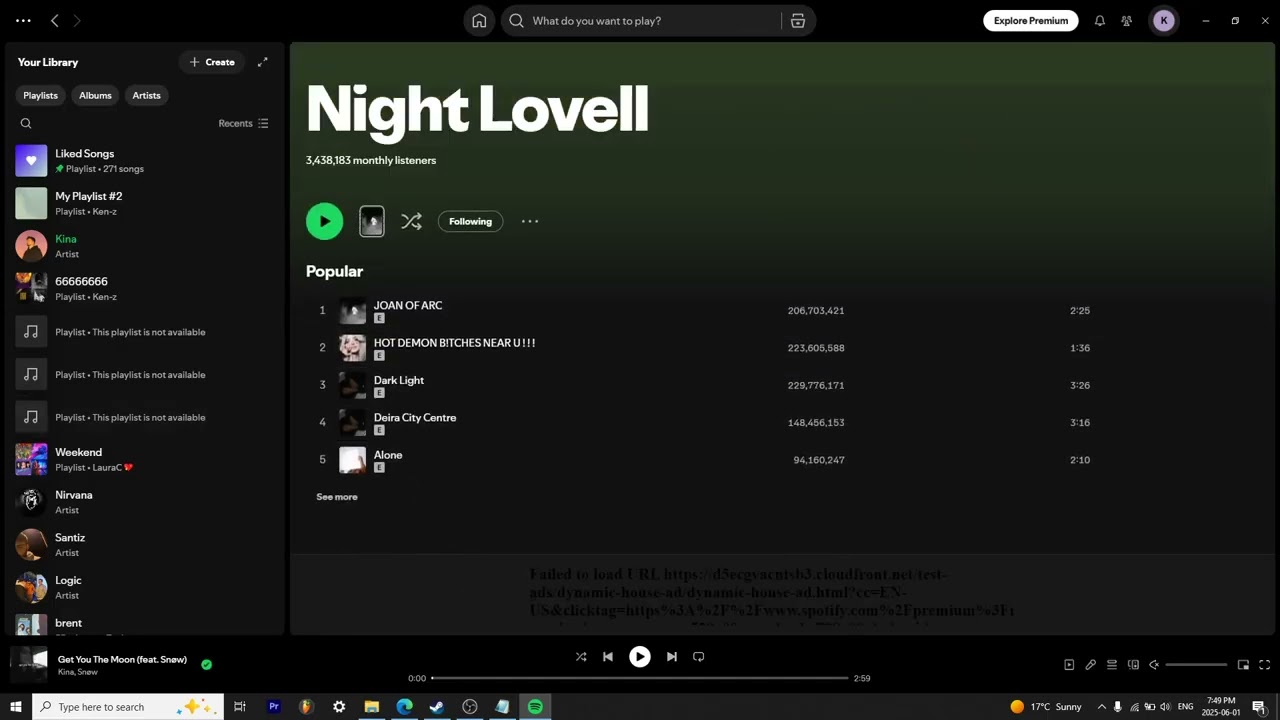
Task: Go forward with the right arrow
Action: 77,21
